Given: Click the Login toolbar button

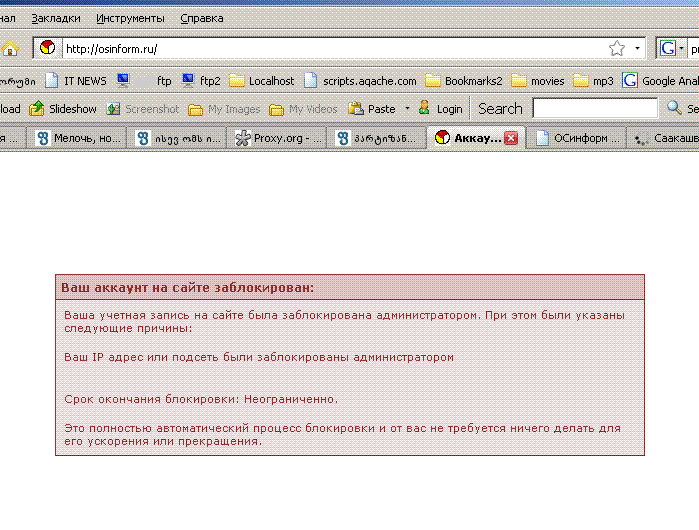Looking at the screenshot, I should click(x=440, y=109).
